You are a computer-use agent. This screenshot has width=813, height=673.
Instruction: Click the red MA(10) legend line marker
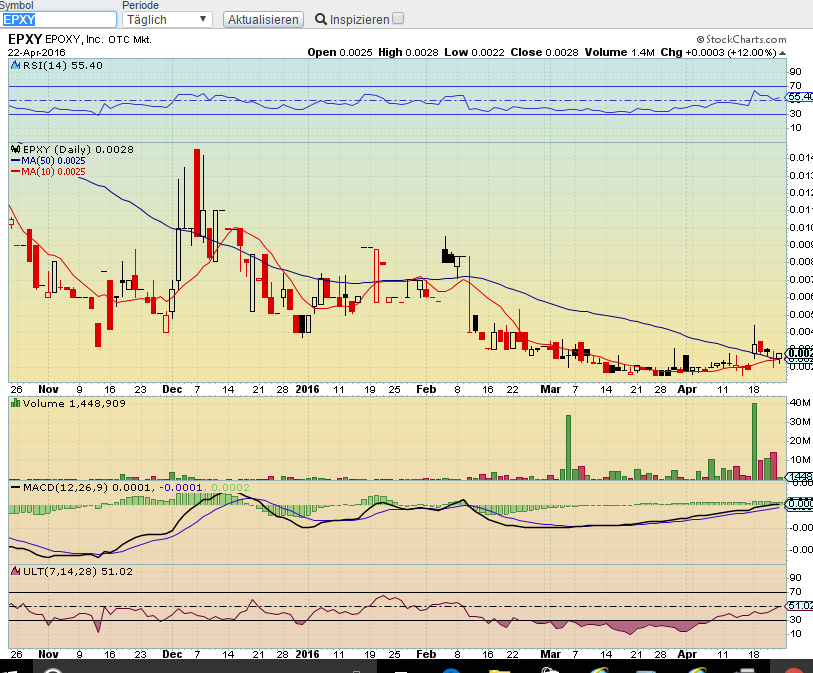(16, 172)
